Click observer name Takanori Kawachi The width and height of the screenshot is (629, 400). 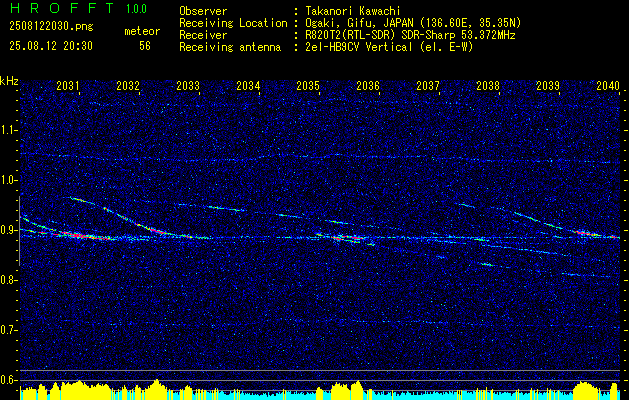(x=353, y=11)
